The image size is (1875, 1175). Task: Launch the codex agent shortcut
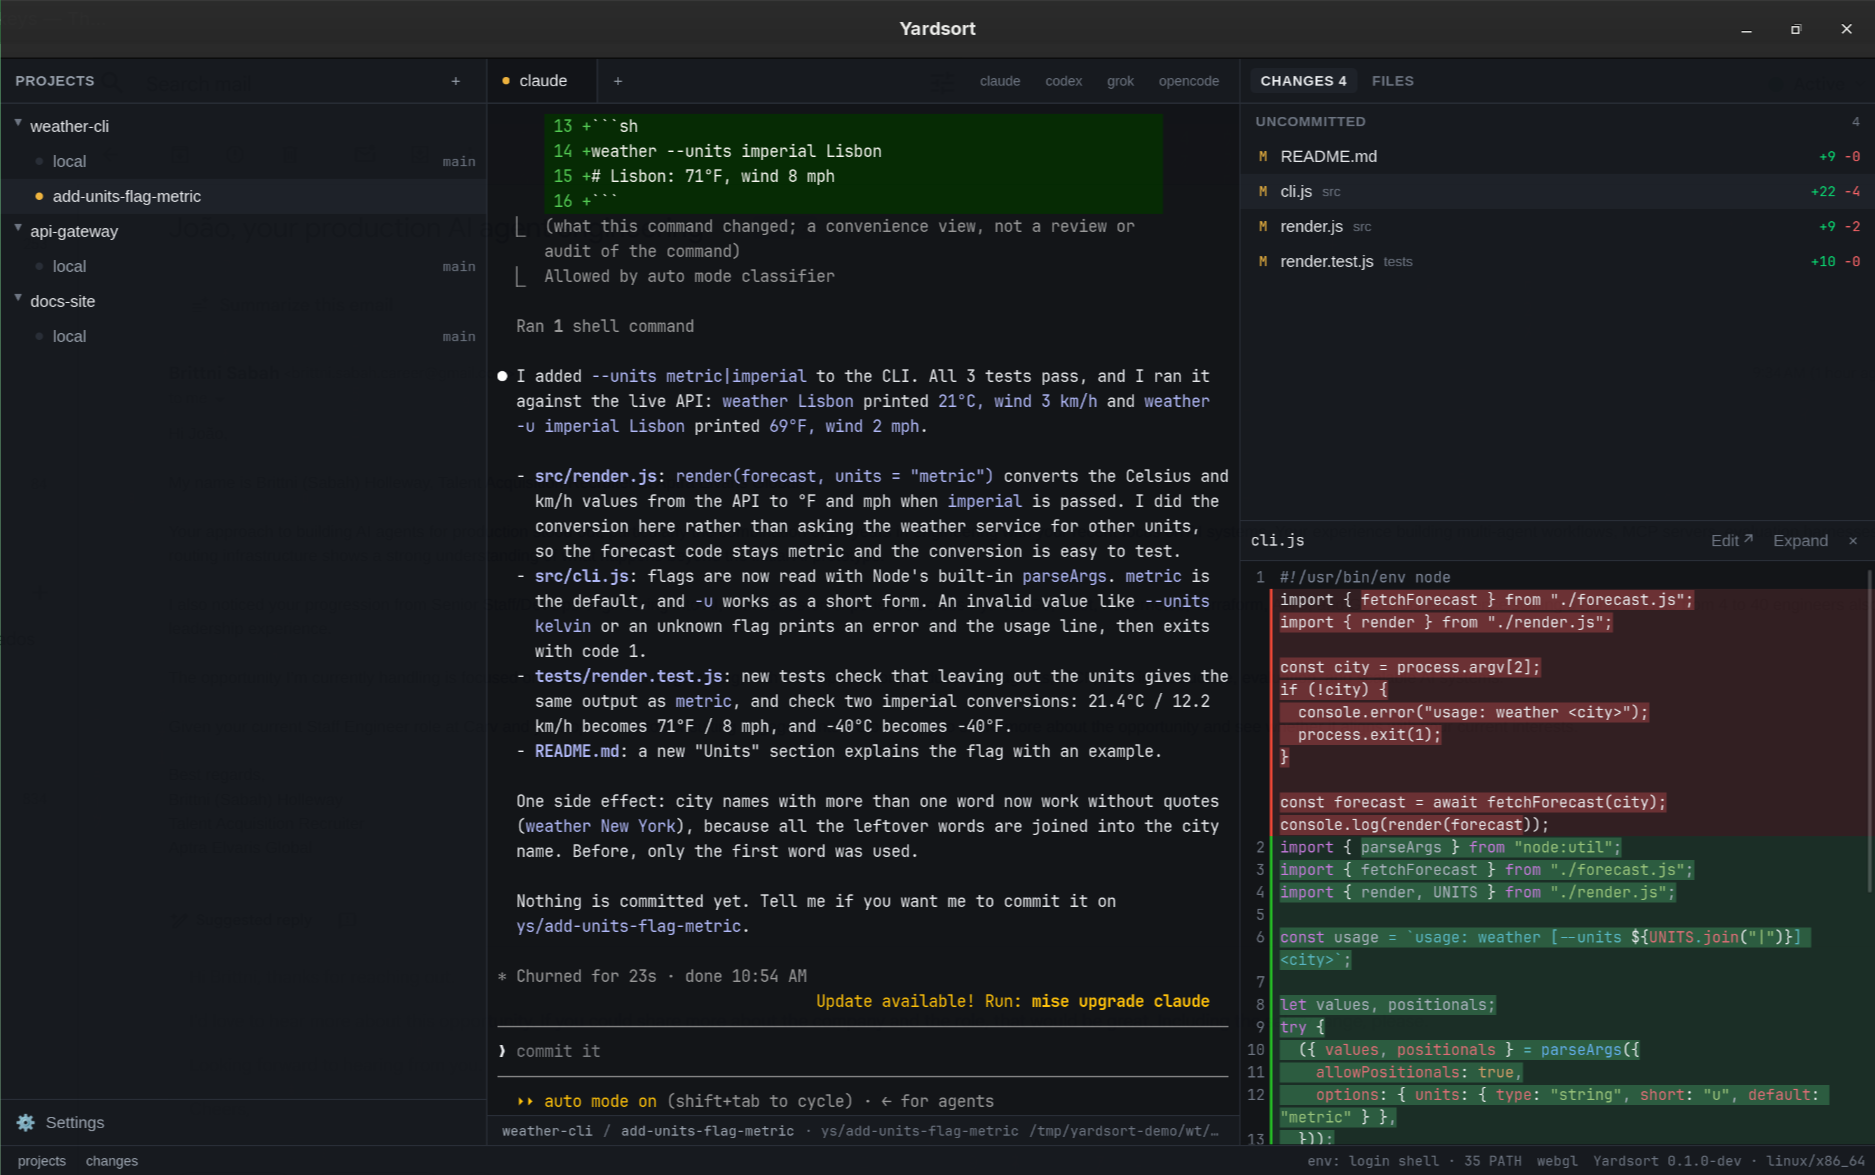[x=1064, y=81]
